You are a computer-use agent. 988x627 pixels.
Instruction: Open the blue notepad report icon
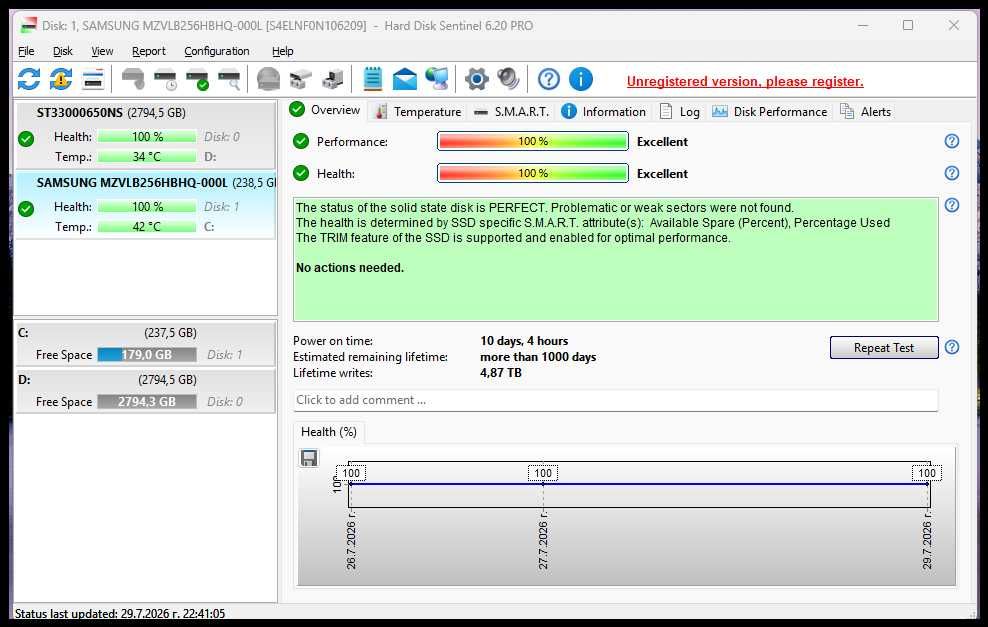point(372,79)
